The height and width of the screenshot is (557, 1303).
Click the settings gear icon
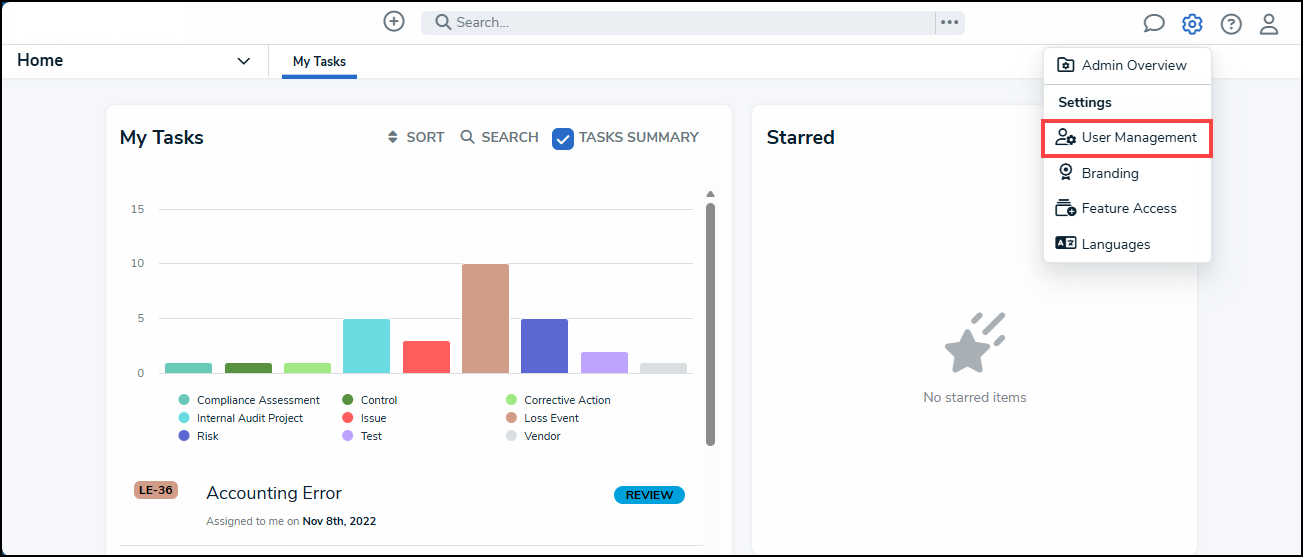coord(1192,24)
